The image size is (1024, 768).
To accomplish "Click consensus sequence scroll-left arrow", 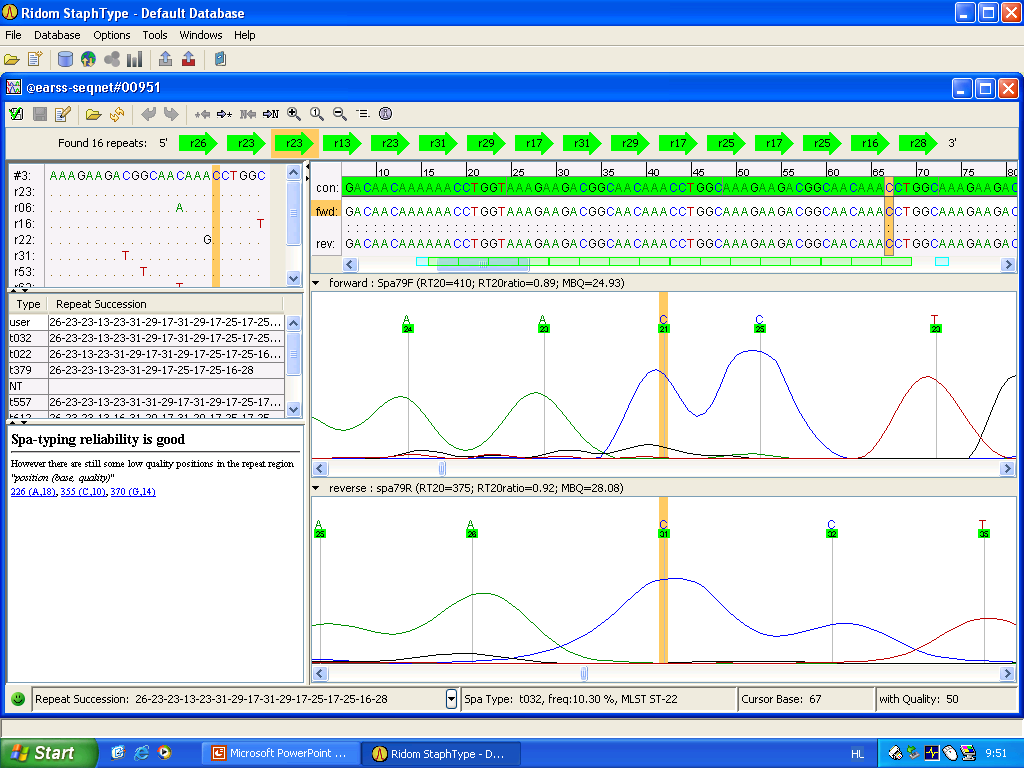I will 350,264.
